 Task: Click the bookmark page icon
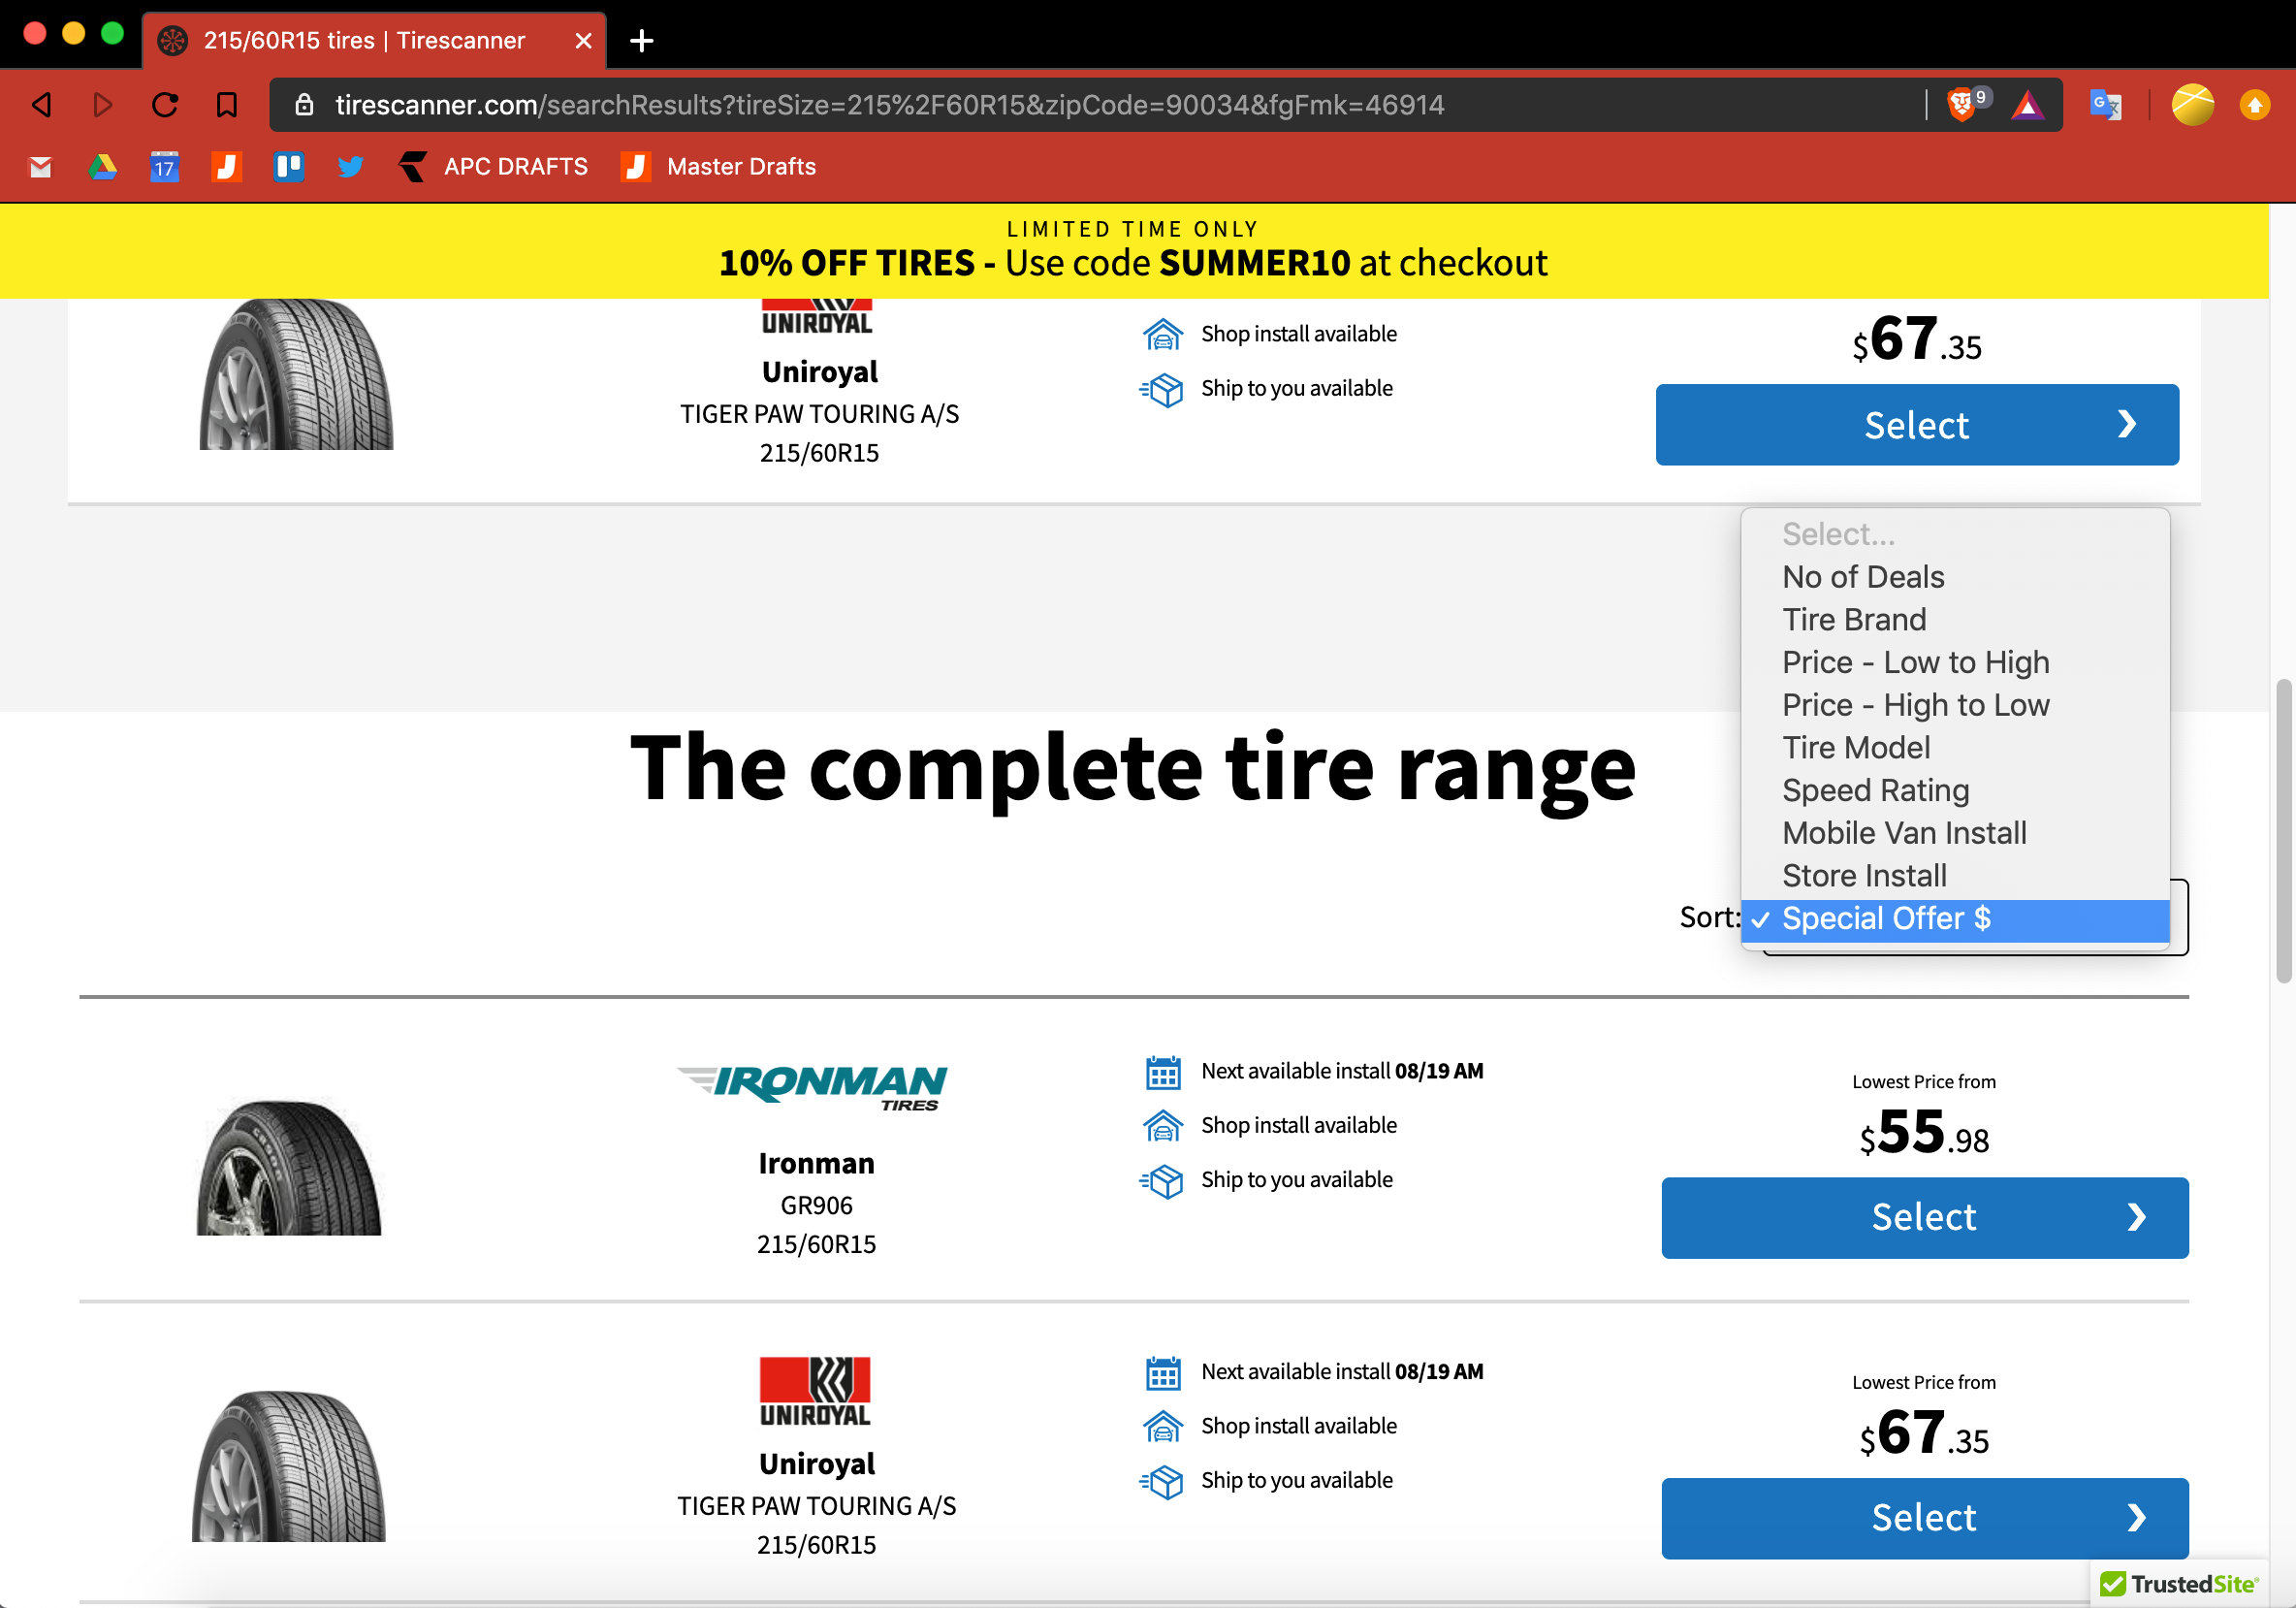click(227, 104)
